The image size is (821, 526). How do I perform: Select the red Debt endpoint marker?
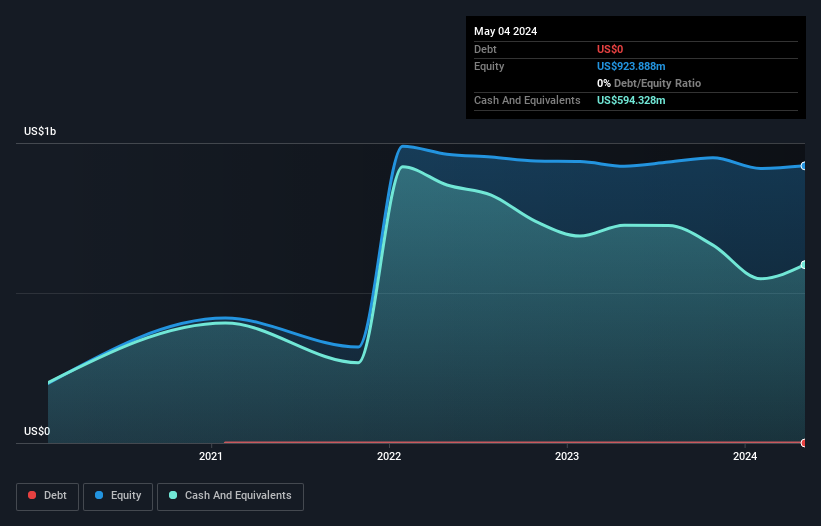tap(804, 443)
